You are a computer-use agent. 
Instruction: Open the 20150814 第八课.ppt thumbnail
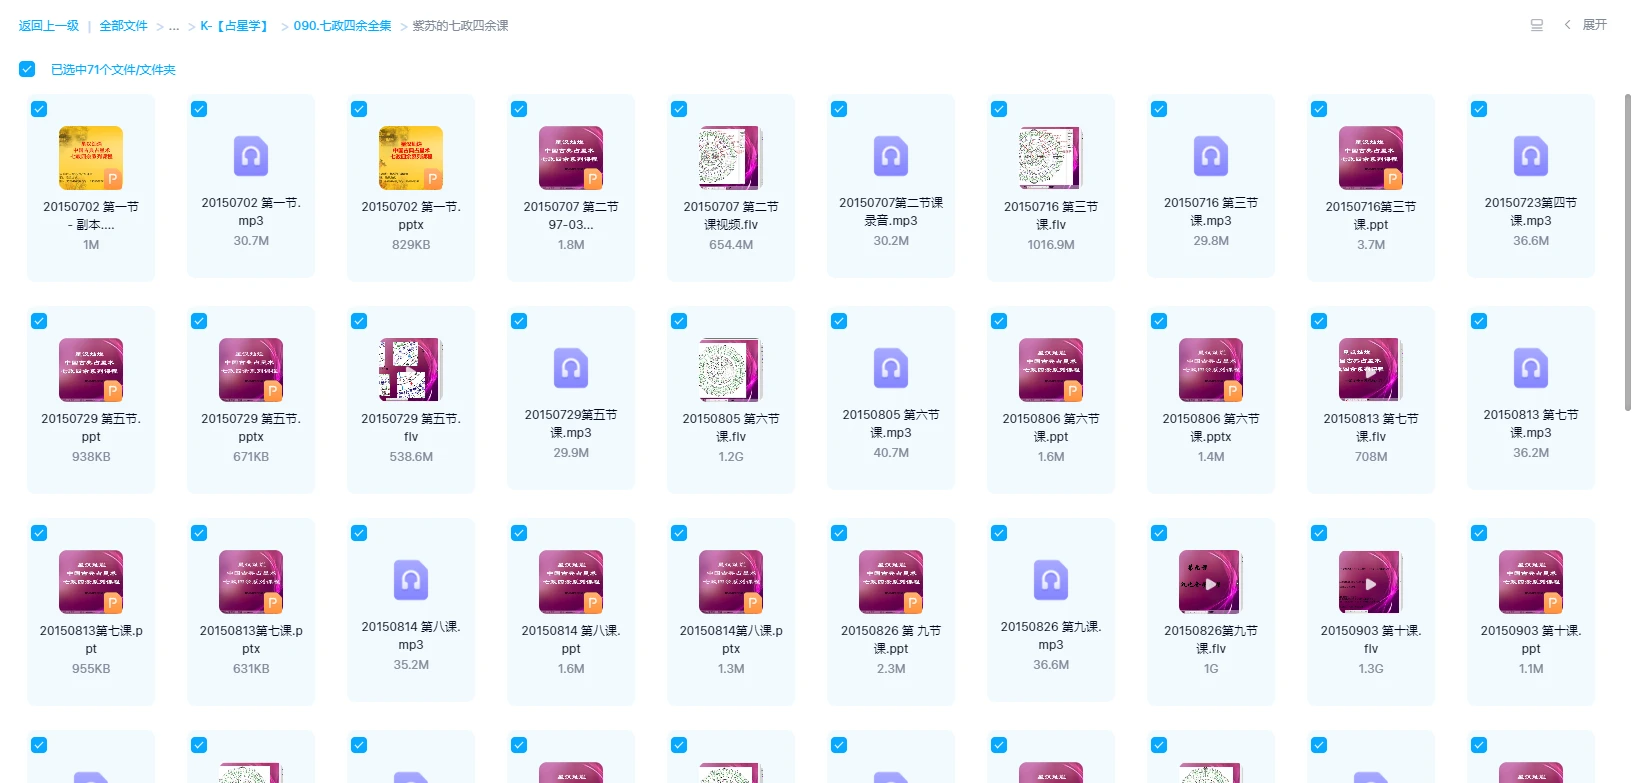(x=571, y=582)
